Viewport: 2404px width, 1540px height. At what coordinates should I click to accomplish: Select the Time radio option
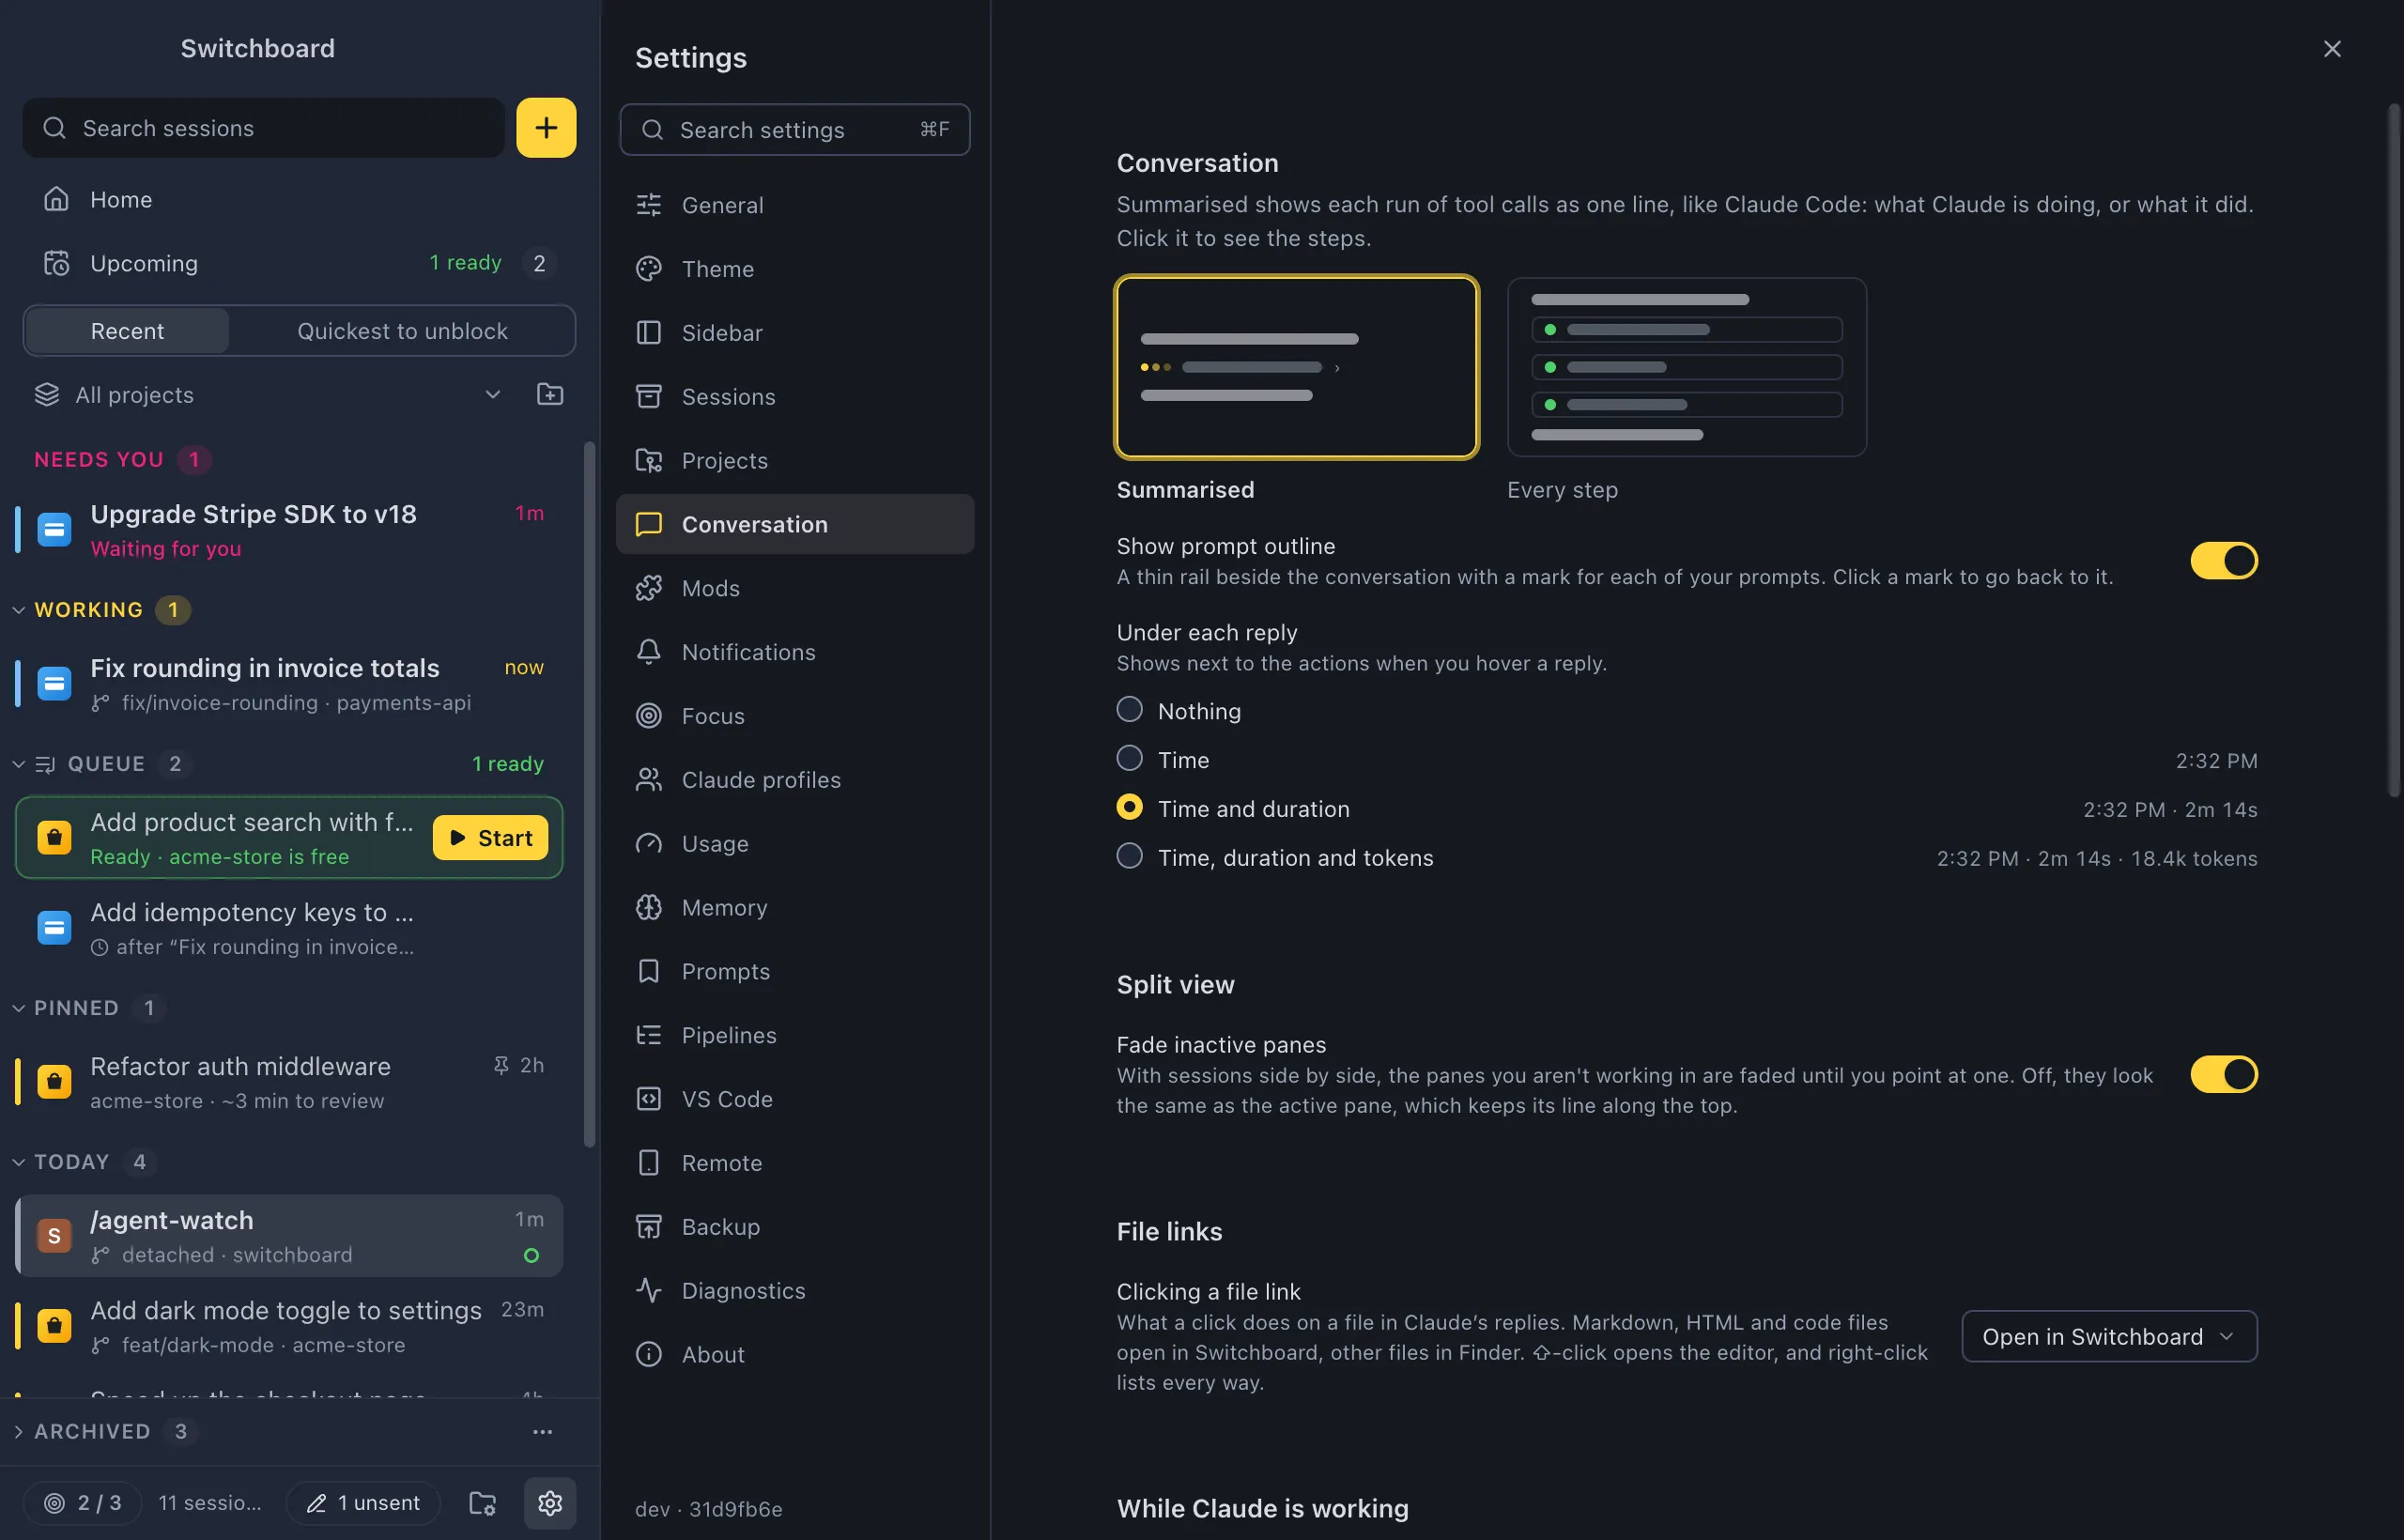click(1129, 759)
